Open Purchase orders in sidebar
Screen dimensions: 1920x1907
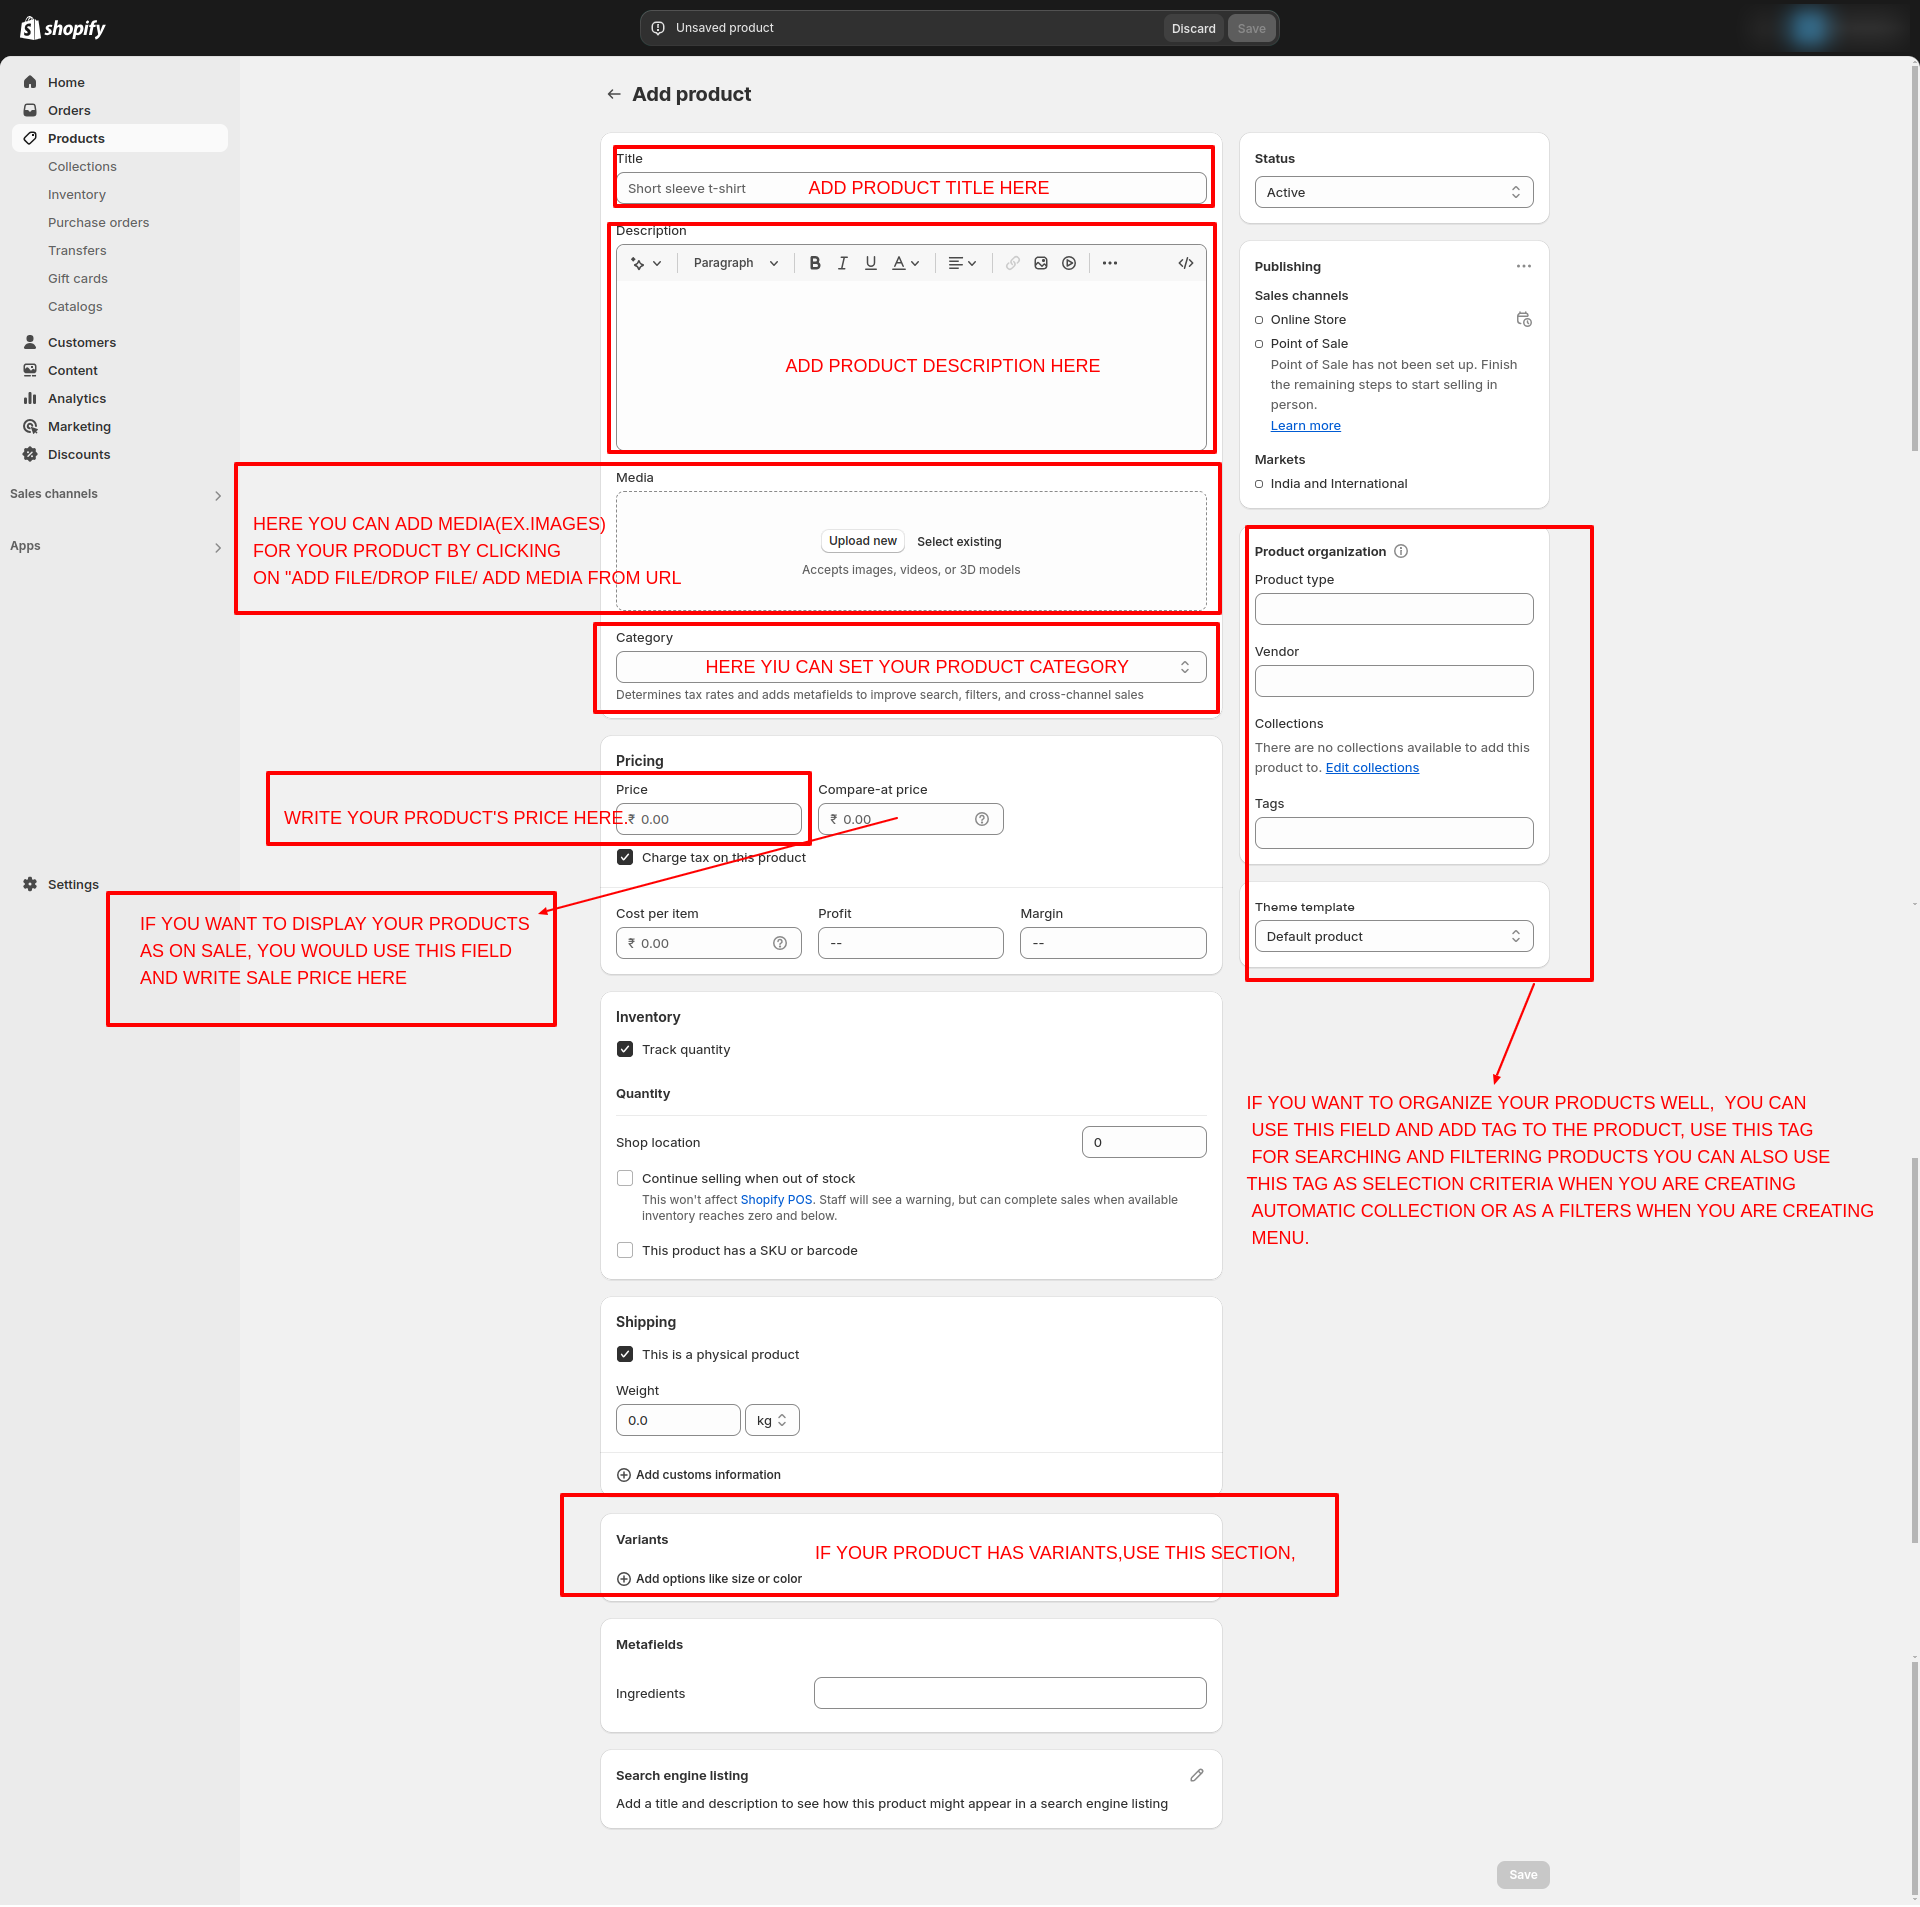(x=98, y=222)
